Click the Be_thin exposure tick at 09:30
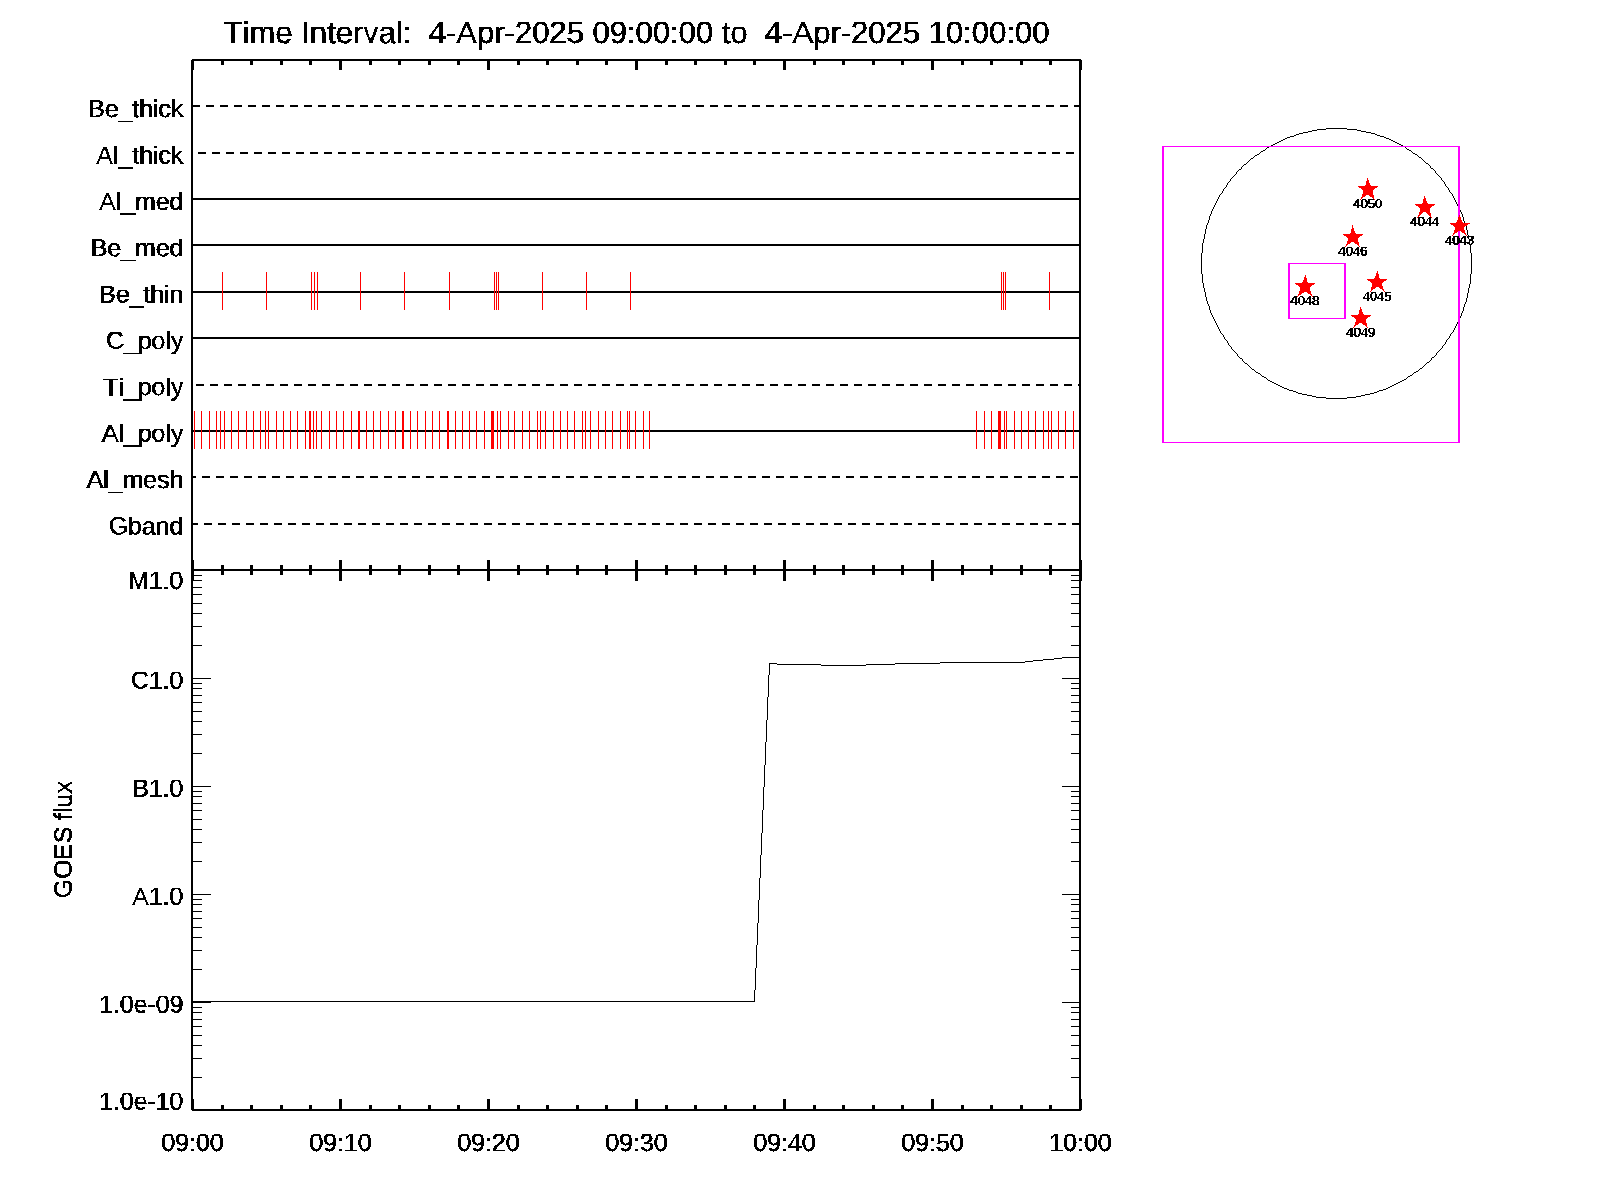Image resolution: width=1600 pixels, height=1200 pixels. pos(630,291)
